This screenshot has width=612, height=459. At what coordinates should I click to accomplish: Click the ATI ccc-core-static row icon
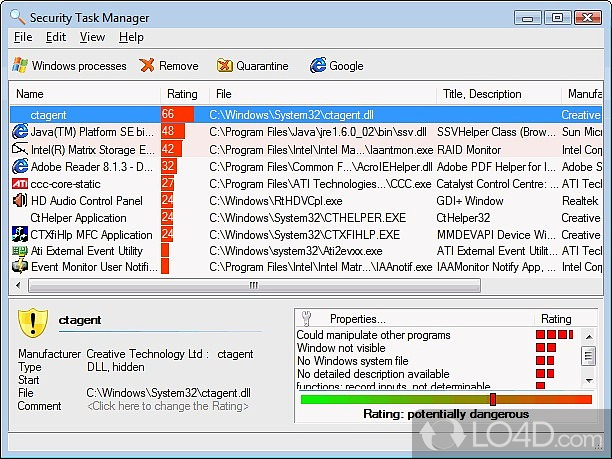[20, 183]
